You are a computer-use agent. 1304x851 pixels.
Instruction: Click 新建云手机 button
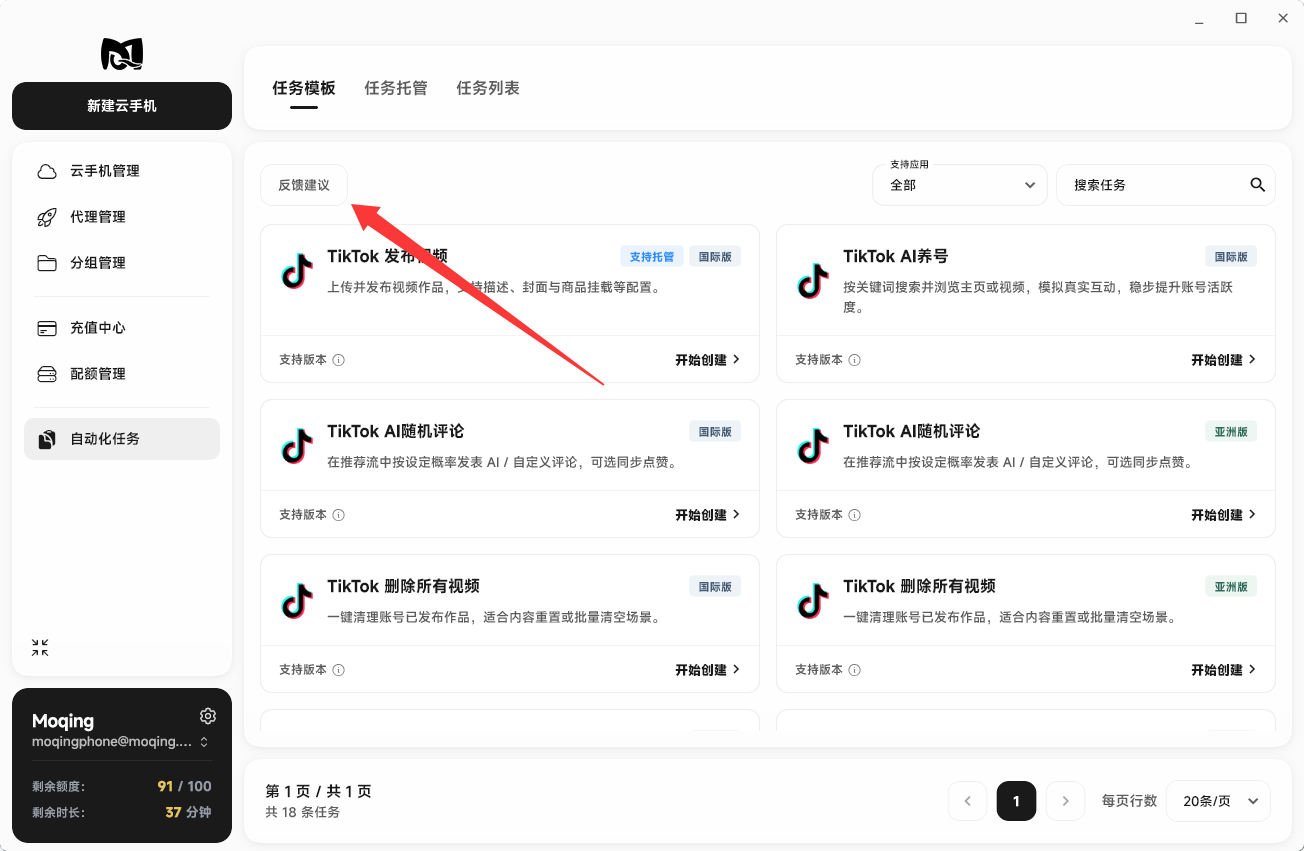click(122, 106)
